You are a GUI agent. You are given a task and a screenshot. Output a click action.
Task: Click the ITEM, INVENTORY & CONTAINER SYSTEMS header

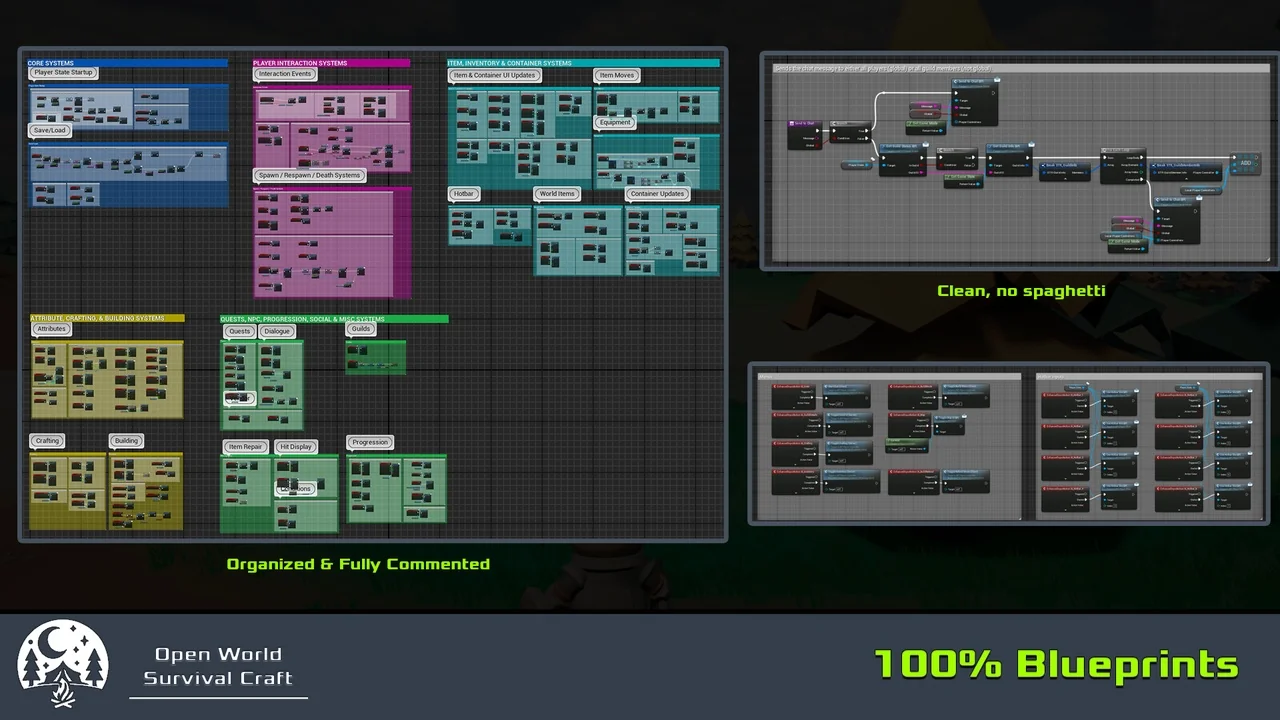[583, 63]
